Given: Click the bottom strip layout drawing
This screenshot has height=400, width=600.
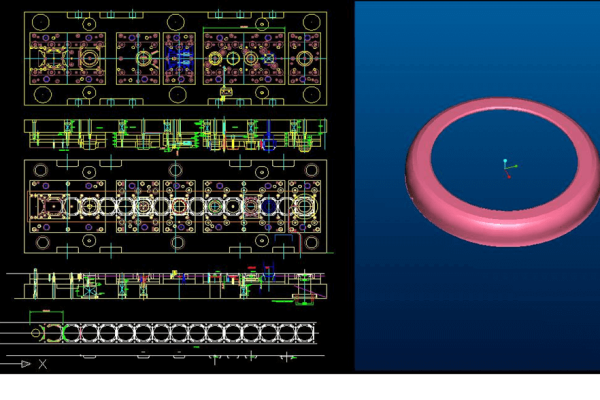Looking at the screenshot, I should (176, 332).
